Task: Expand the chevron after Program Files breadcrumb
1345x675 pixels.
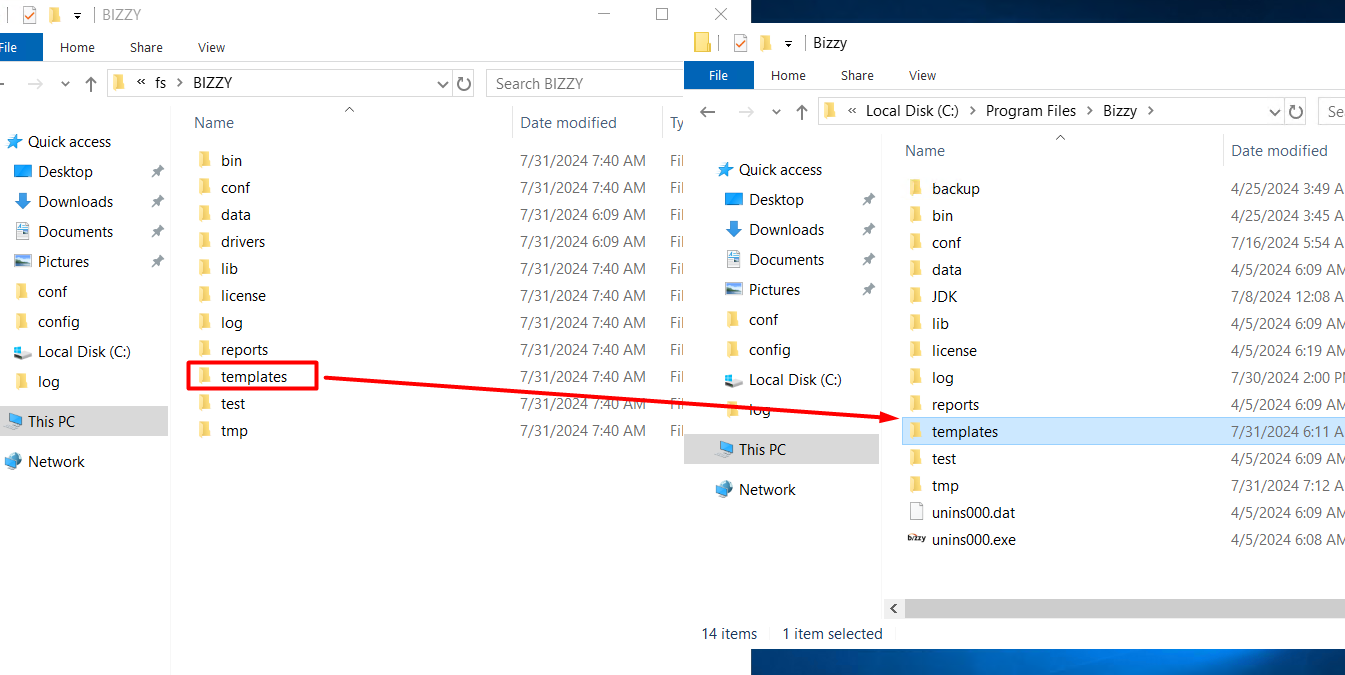Action: (1090, 111)
